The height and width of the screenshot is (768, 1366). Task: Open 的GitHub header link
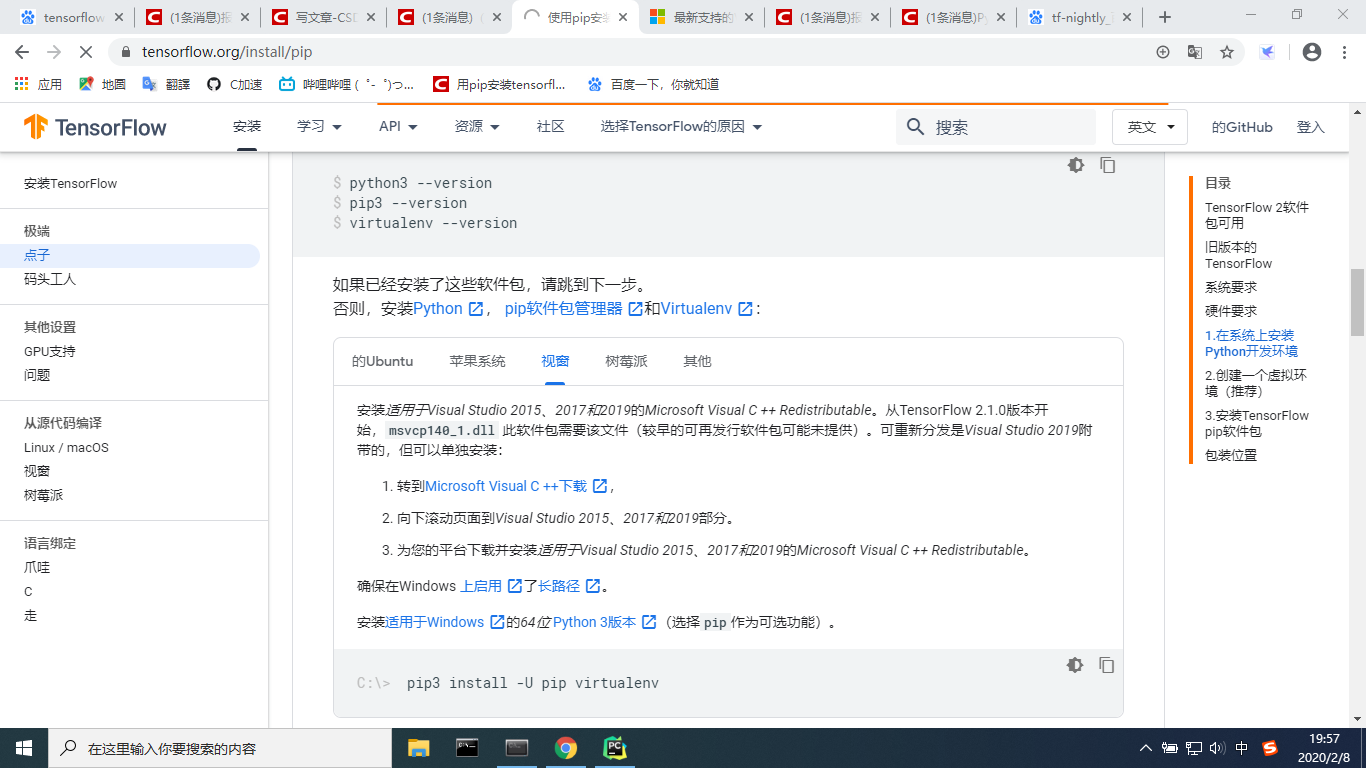click(1242, 127)
